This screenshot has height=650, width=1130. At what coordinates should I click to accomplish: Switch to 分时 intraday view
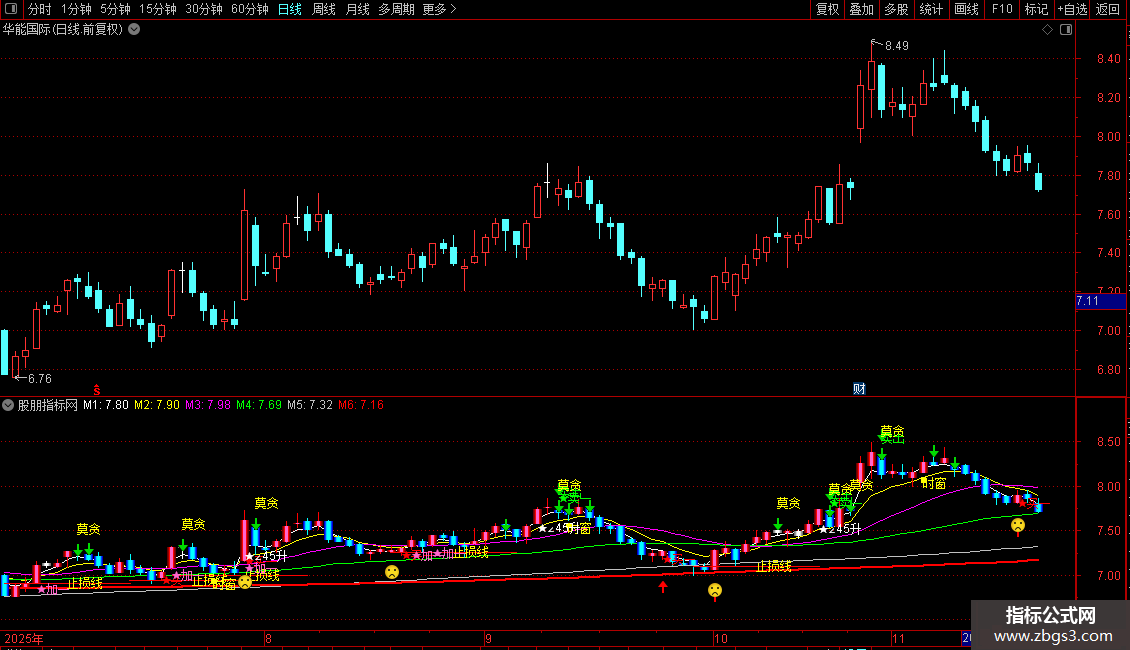40,9
